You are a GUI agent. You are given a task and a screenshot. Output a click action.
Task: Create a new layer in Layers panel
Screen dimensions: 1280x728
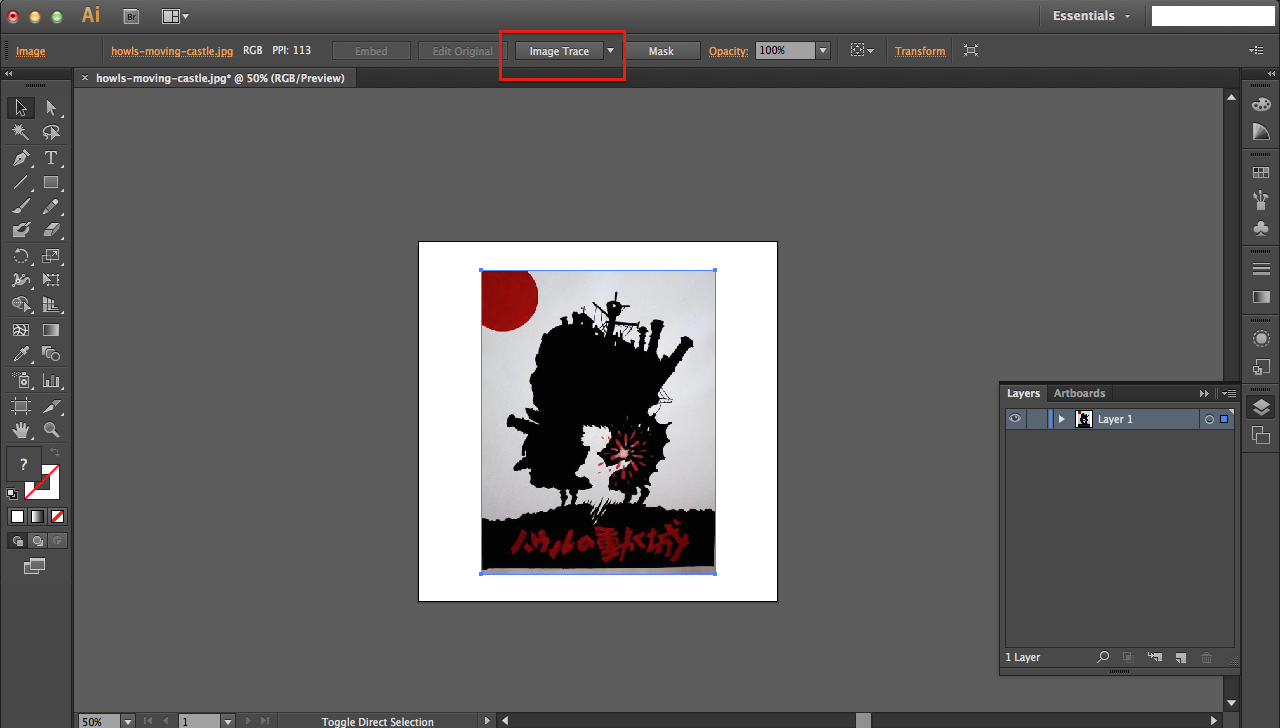pos(1180,657)
